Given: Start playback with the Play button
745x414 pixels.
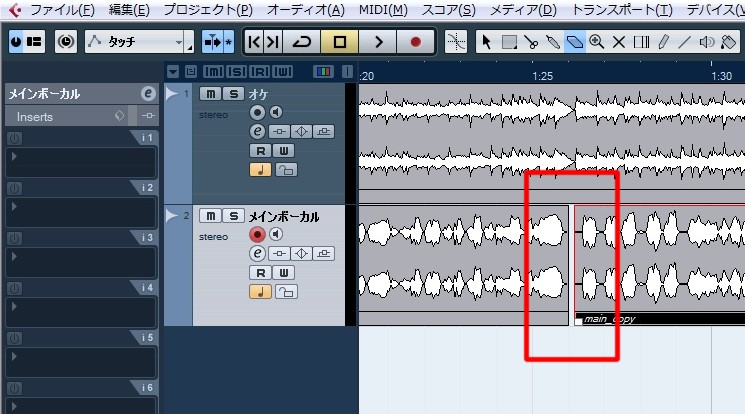Looking at the screenshot, I should (378, 42).
